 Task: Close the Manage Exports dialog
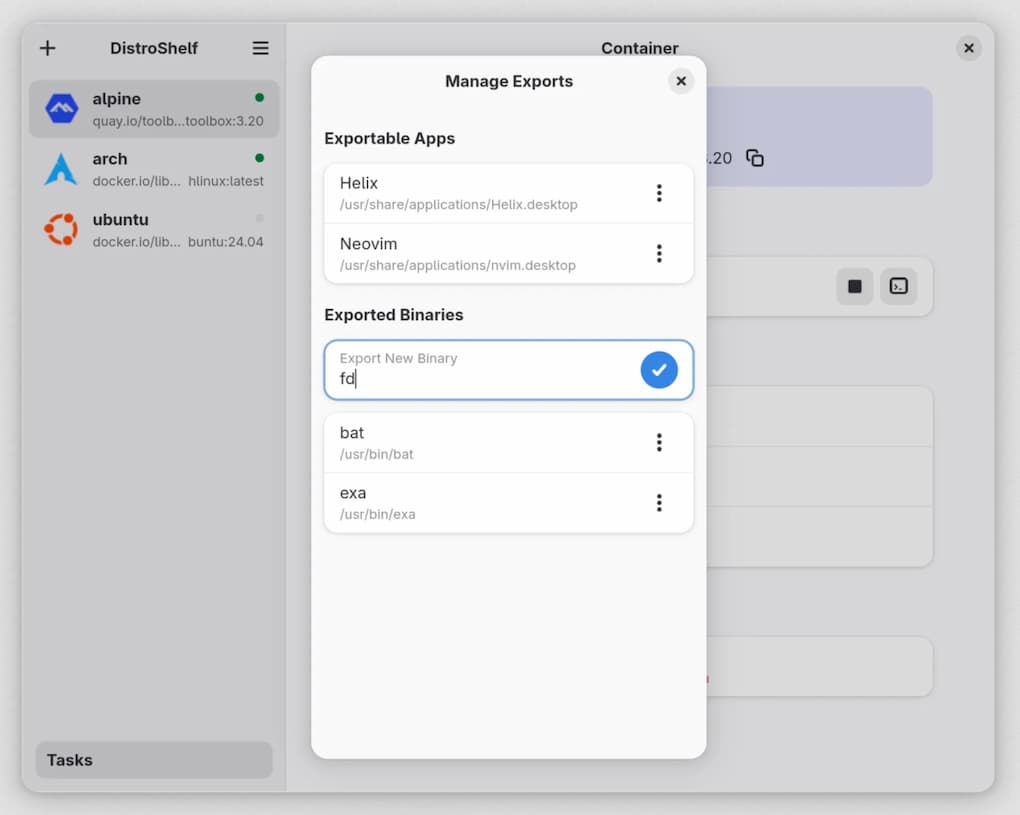click(x=681, y=81)
